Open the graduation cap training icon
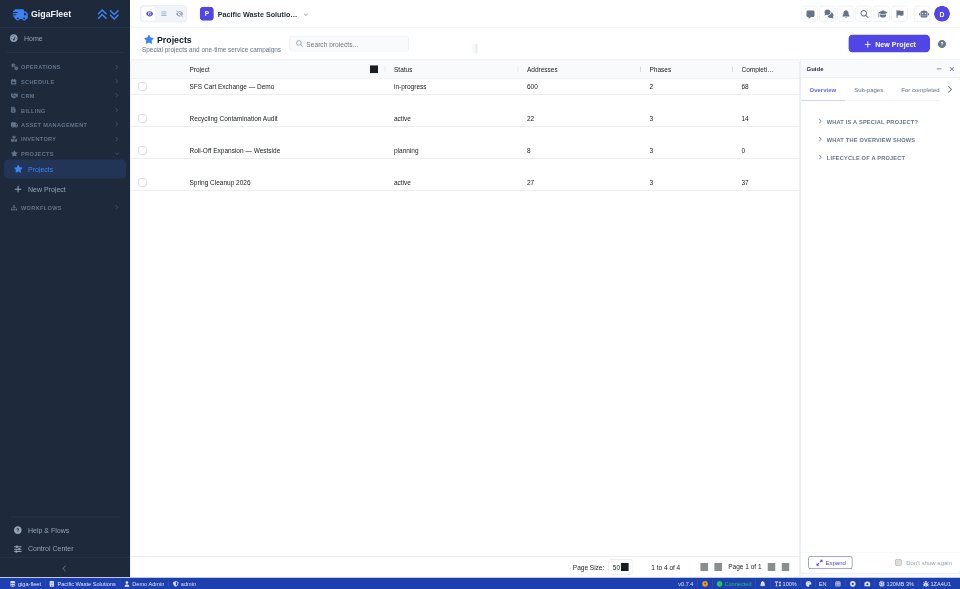The image size is (960, 589). point(882,14)
